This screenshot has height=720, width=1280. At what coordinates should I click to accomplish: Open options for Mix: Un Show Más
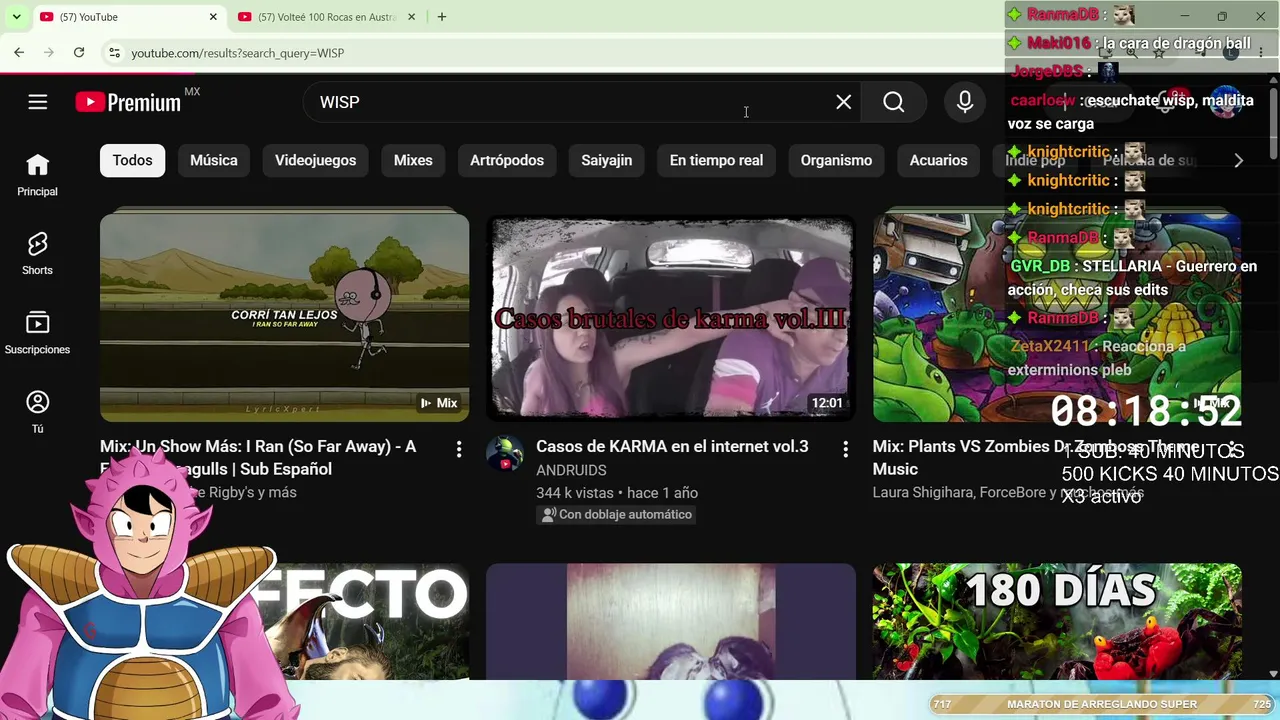(459, 450)
